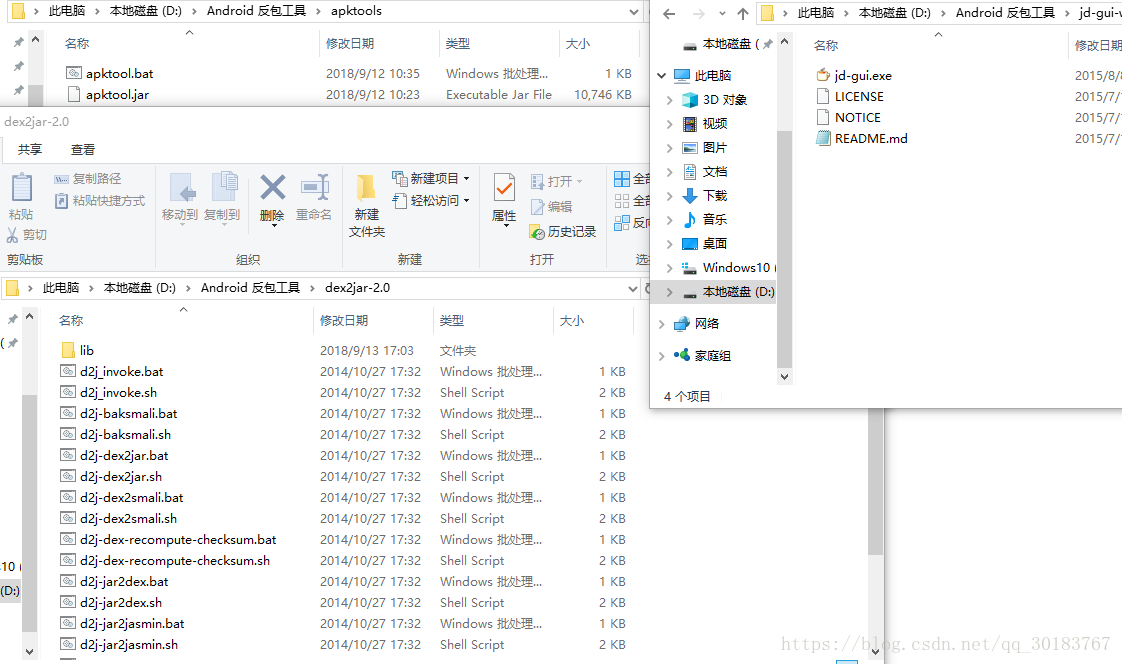This screenshot has height=664, width=1122.
Task: Select d2j-dex2smali.sh file
Action: click(x=128, y=519)
